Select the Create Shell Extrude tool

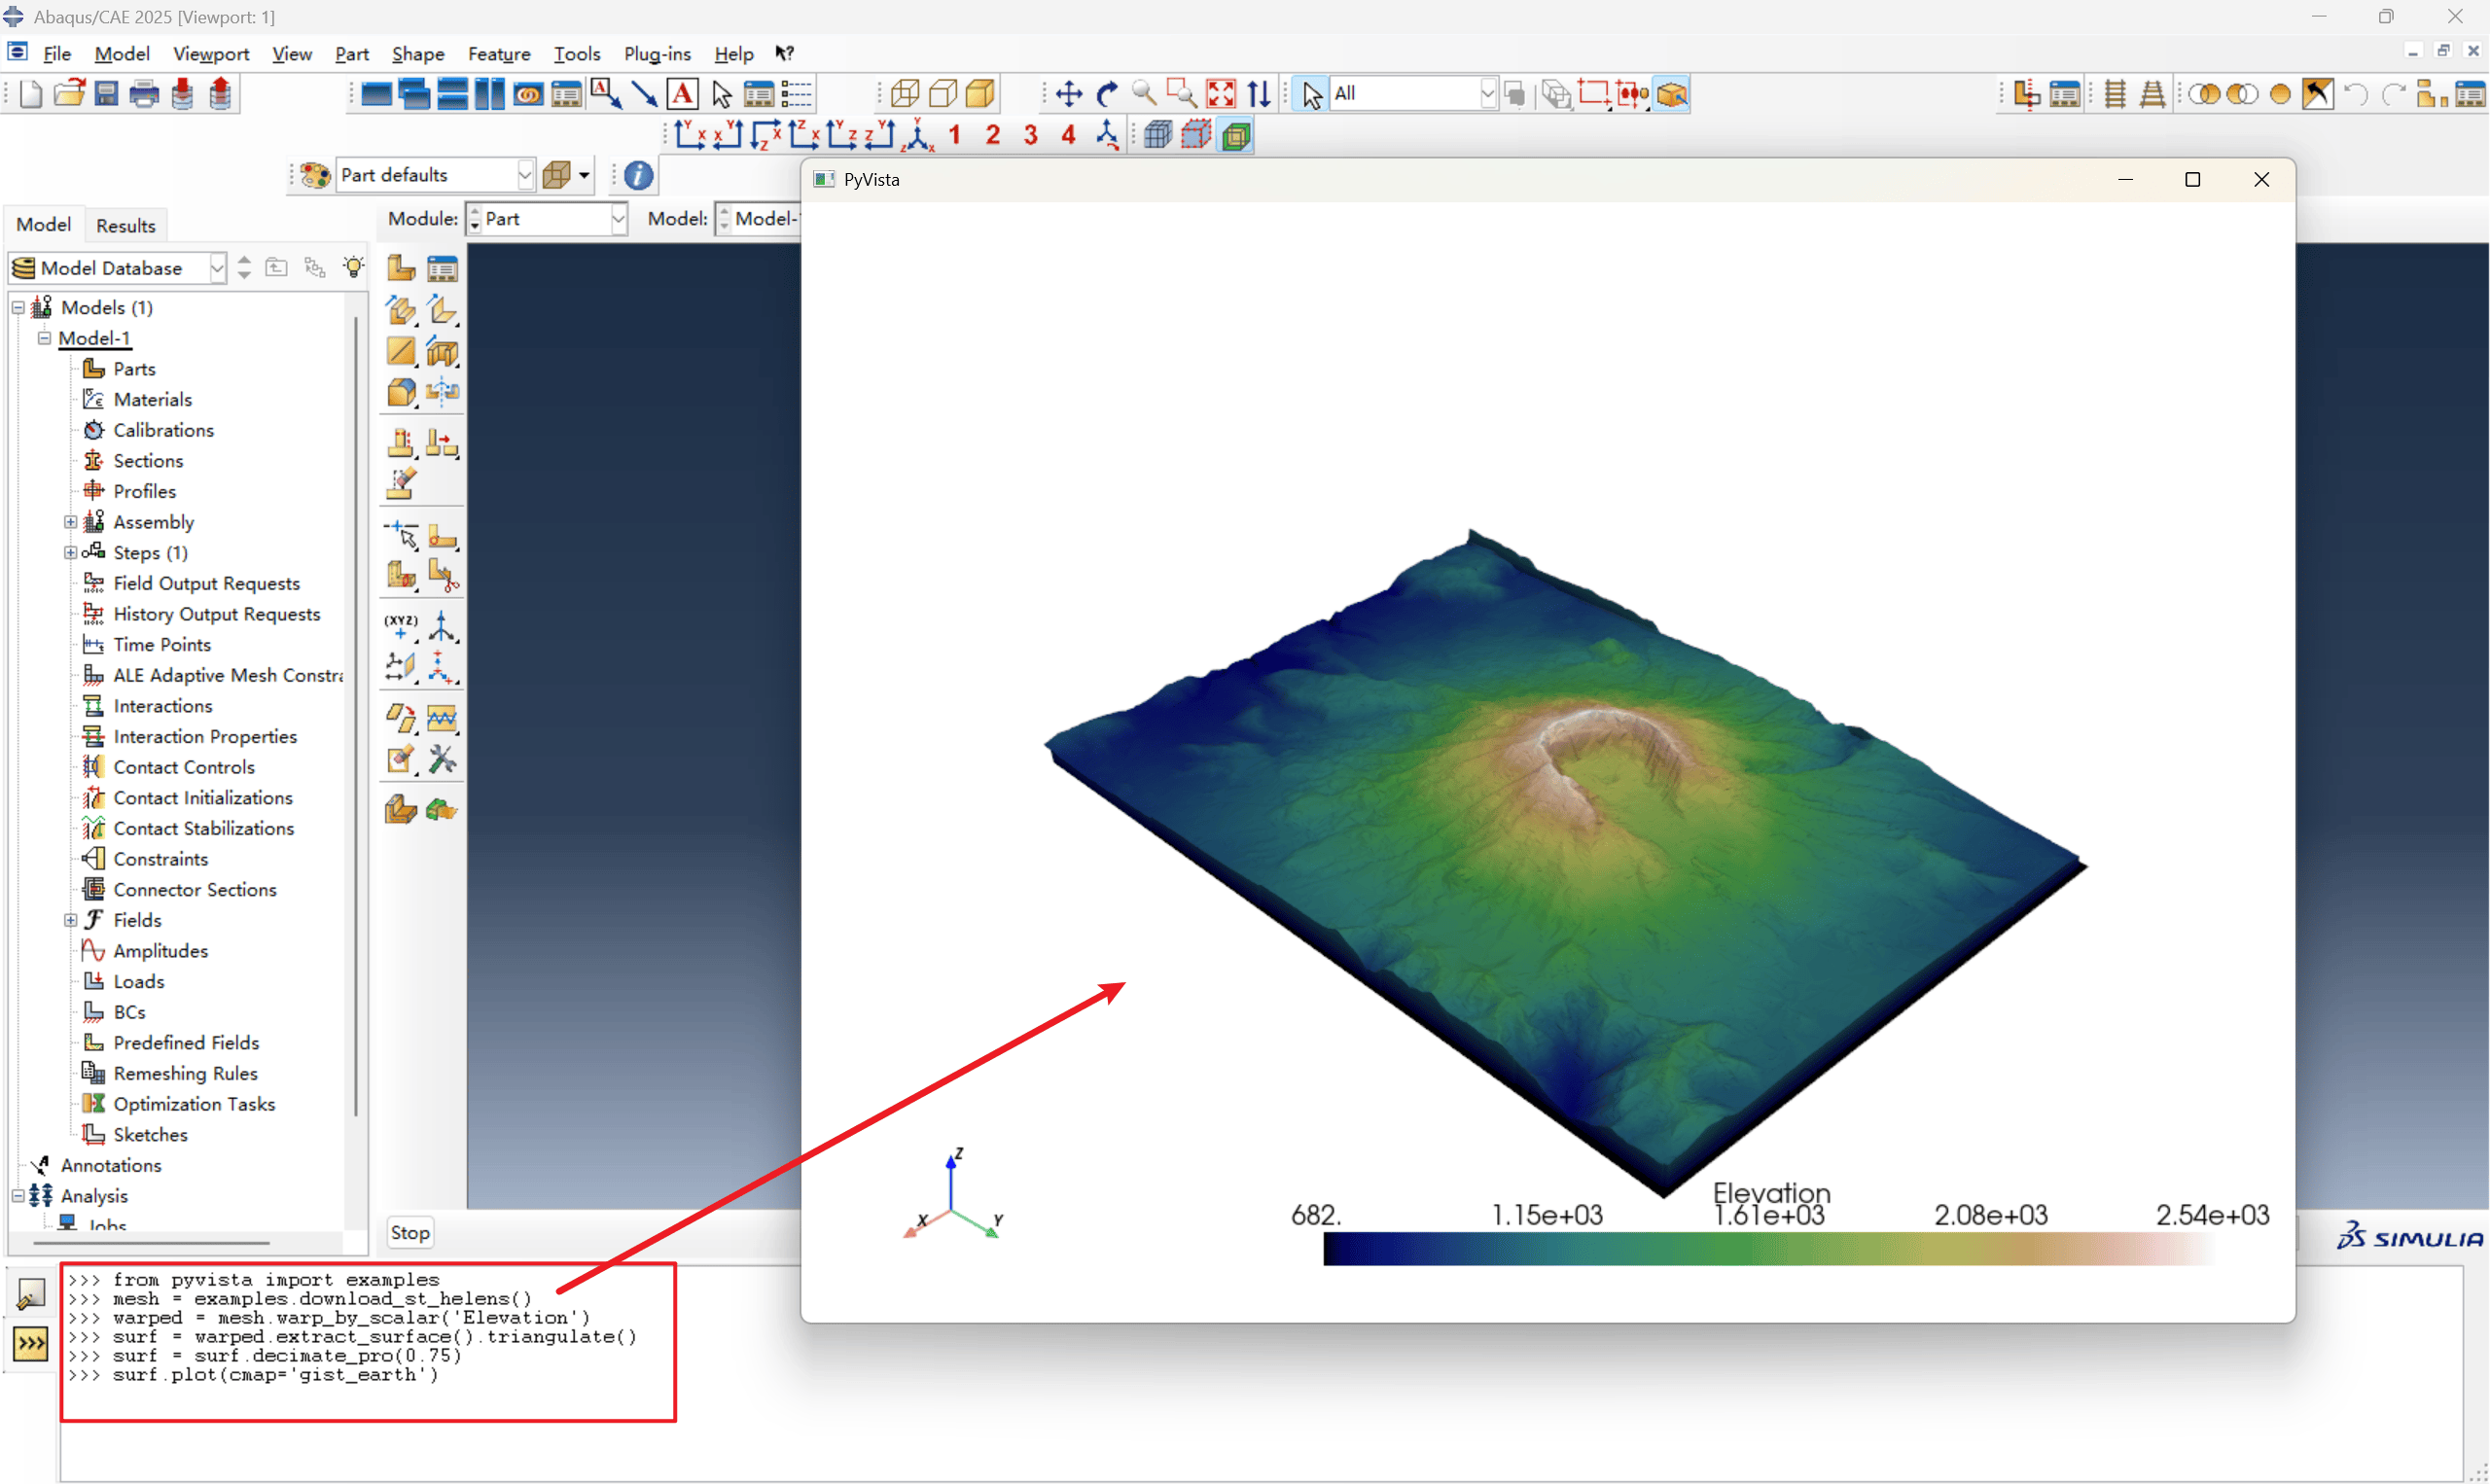442,310
